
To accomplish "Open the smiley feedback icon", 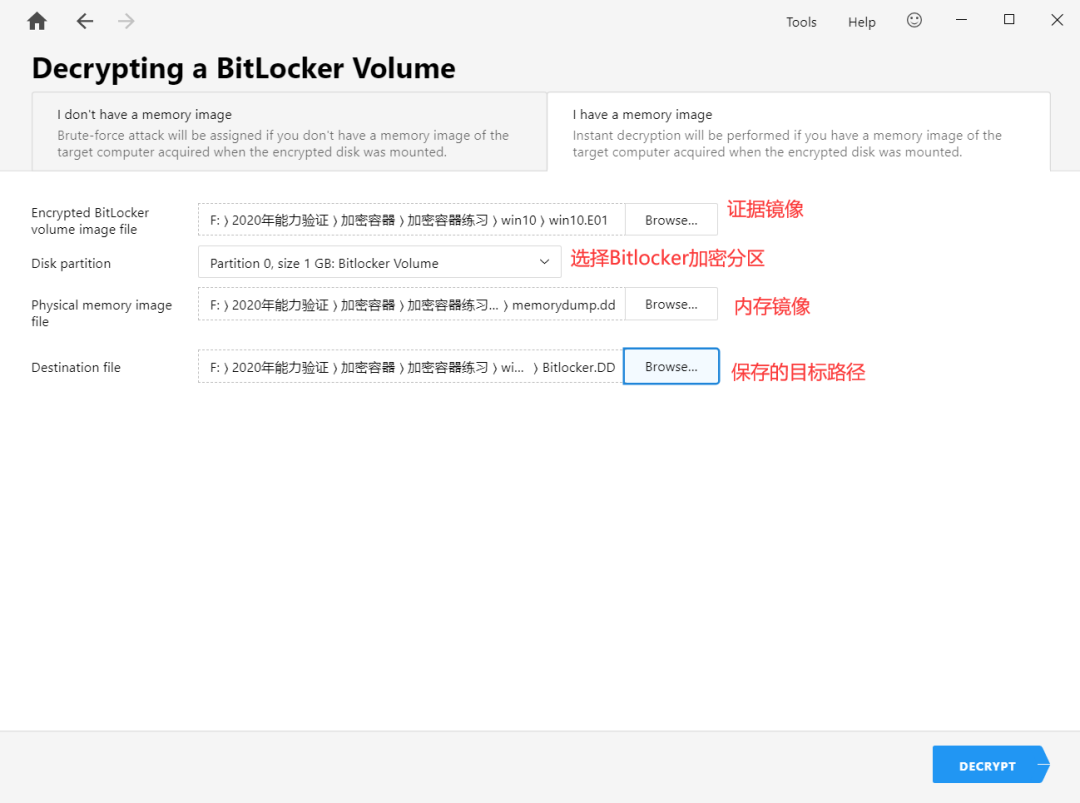I will point(914,21).
